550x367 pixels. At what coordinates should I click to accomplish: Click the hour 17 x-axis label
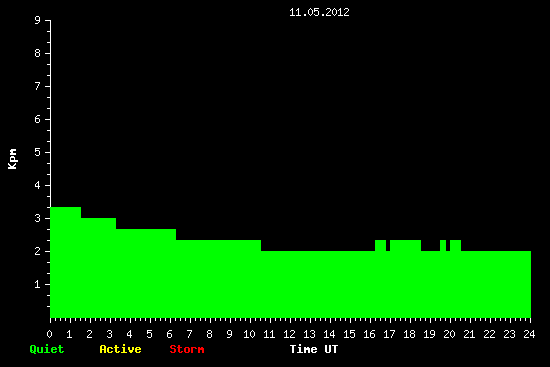pos(389,334)
